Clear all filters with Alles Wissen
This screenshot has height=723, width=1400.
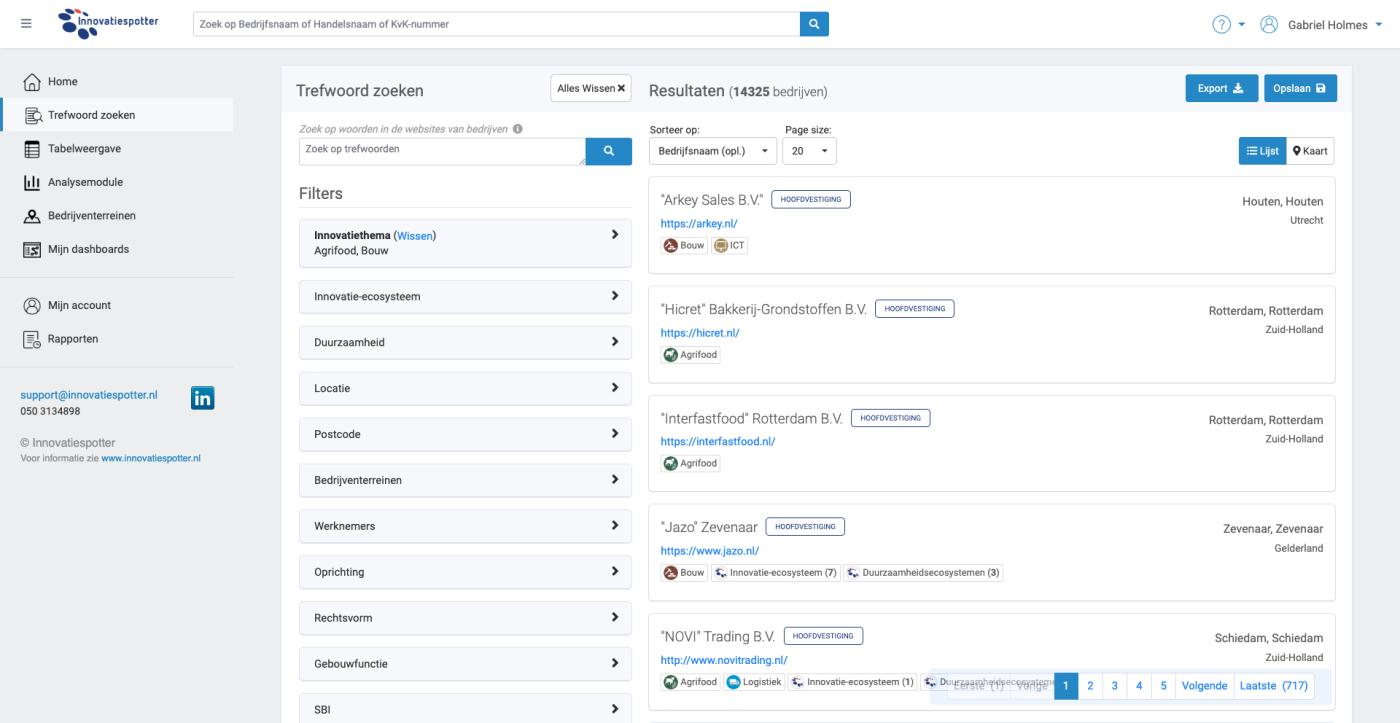591,88
